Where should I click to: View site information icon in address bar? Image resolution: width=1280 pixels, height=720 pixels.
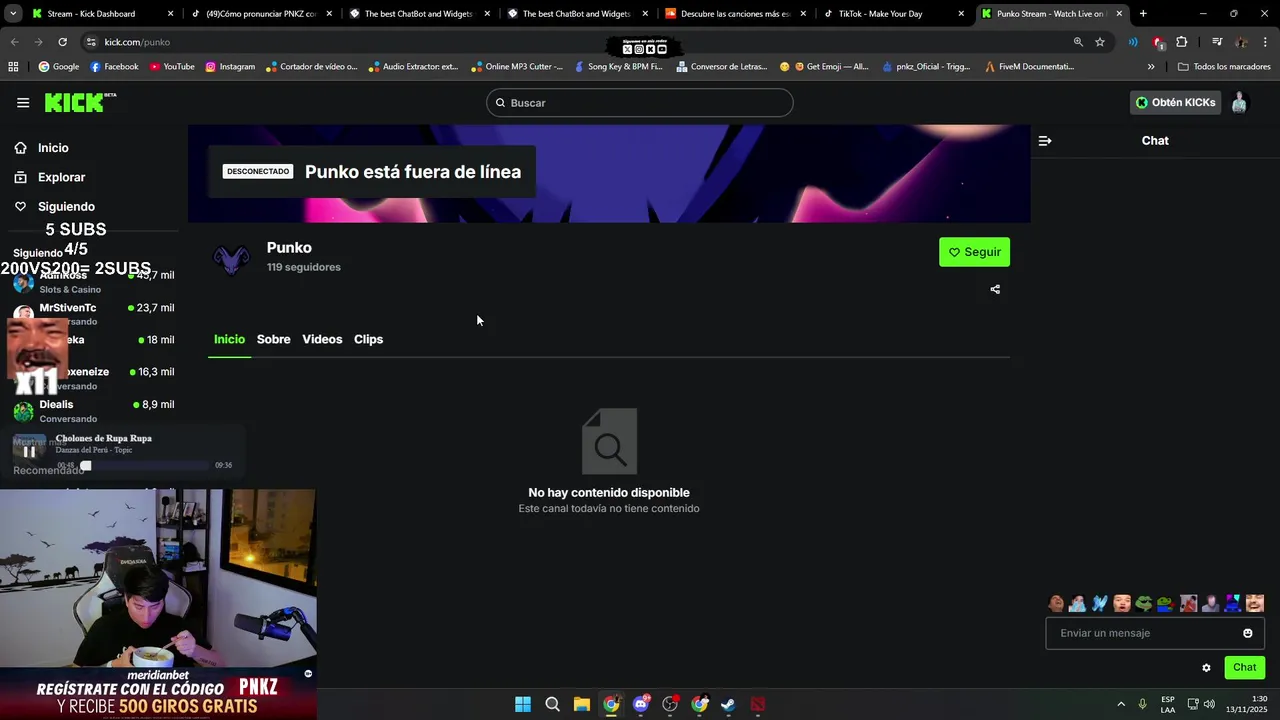[91, 42]
